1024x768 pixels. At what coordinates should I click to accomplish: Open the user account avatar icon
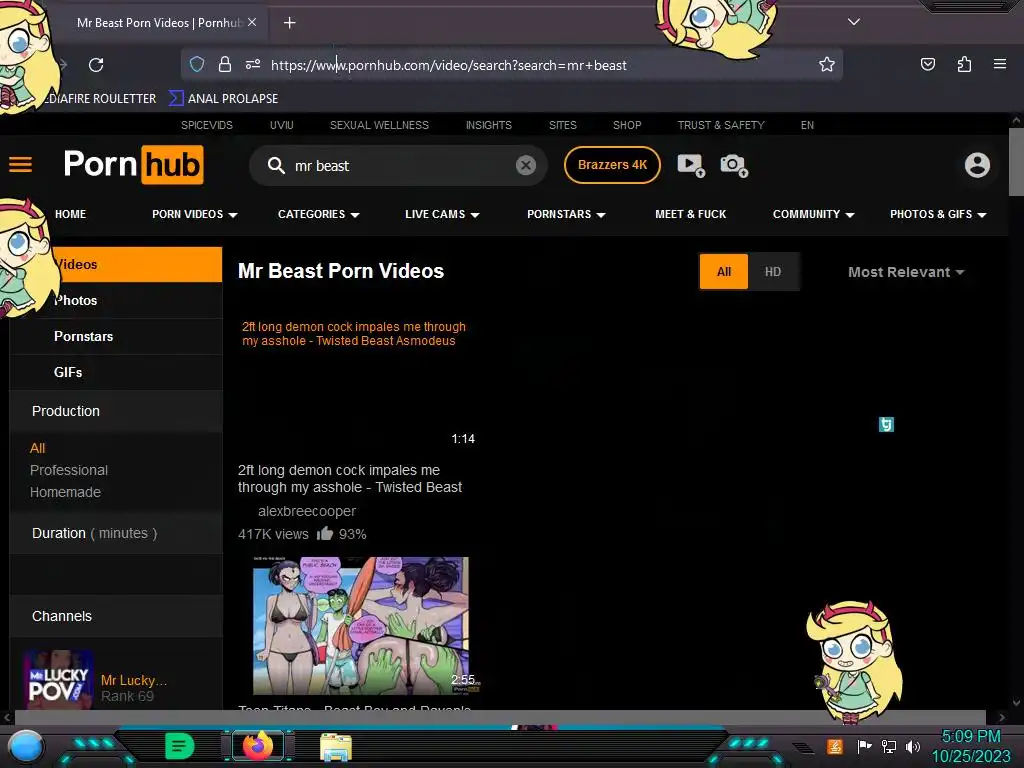977,165
